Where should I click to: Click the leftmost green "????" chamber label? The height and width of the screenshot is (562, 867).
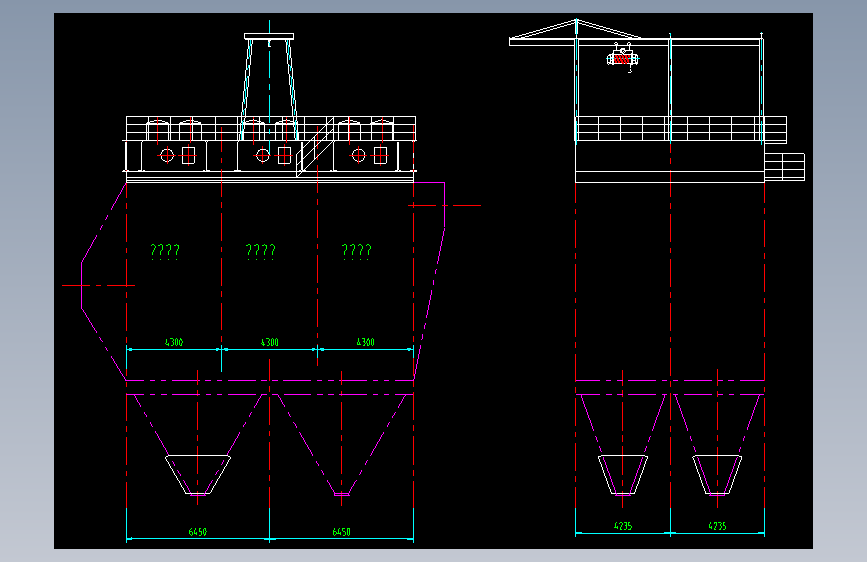point(165,252)
